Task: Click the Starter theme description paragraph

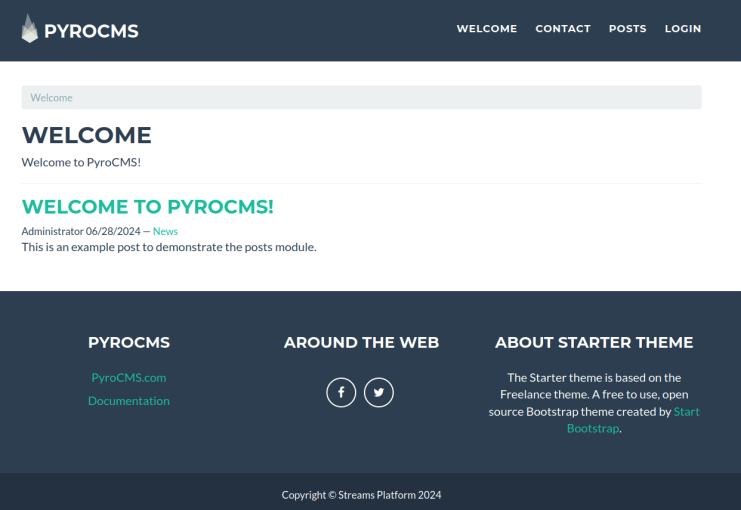Action: [x=594, y=403]
